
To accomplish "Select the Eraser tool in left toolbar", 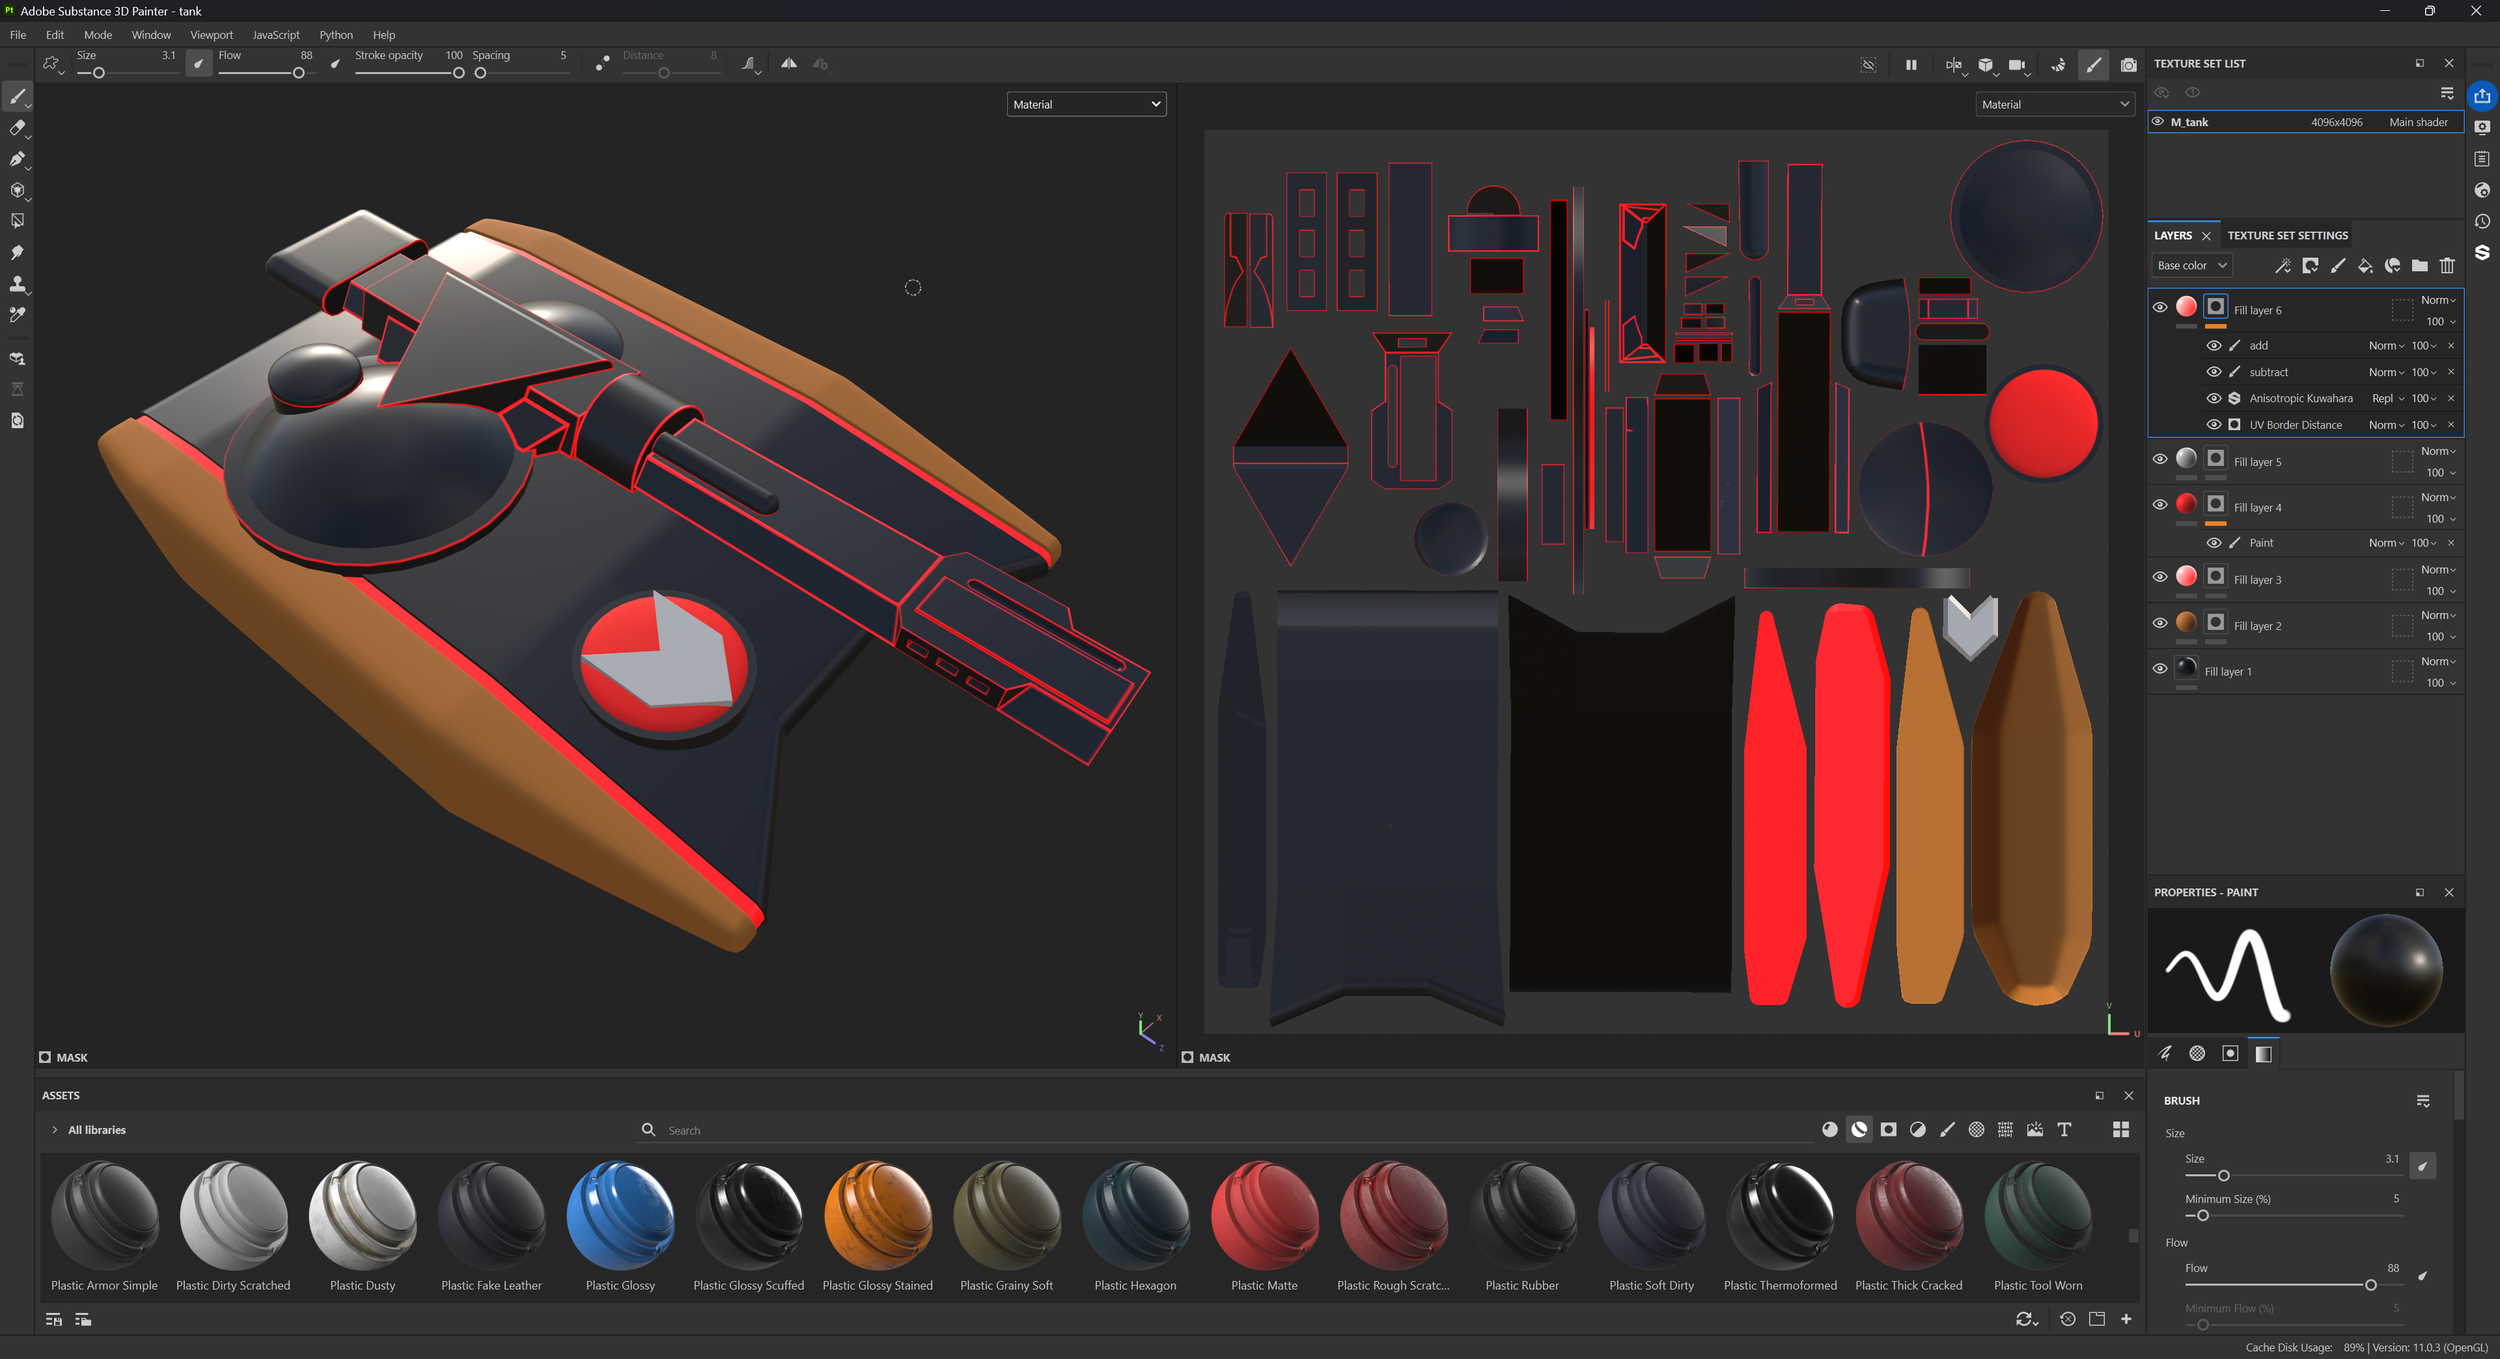I will [17, 128].
